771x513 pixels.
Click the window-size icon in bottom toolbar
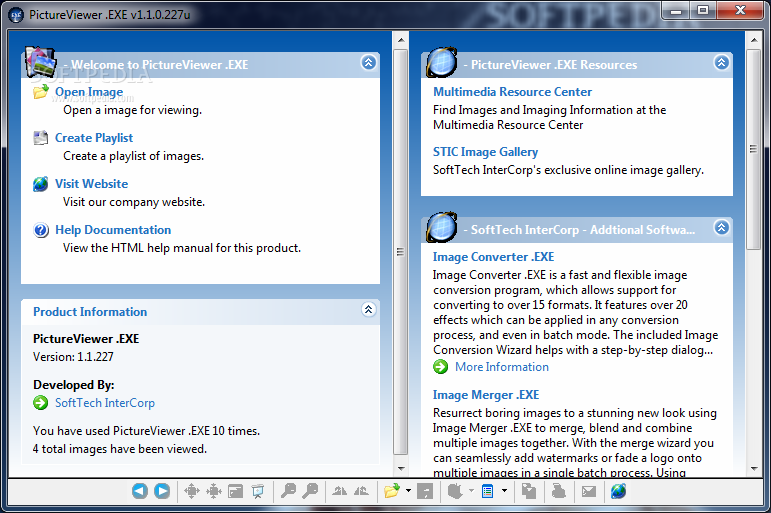(236, 491)
